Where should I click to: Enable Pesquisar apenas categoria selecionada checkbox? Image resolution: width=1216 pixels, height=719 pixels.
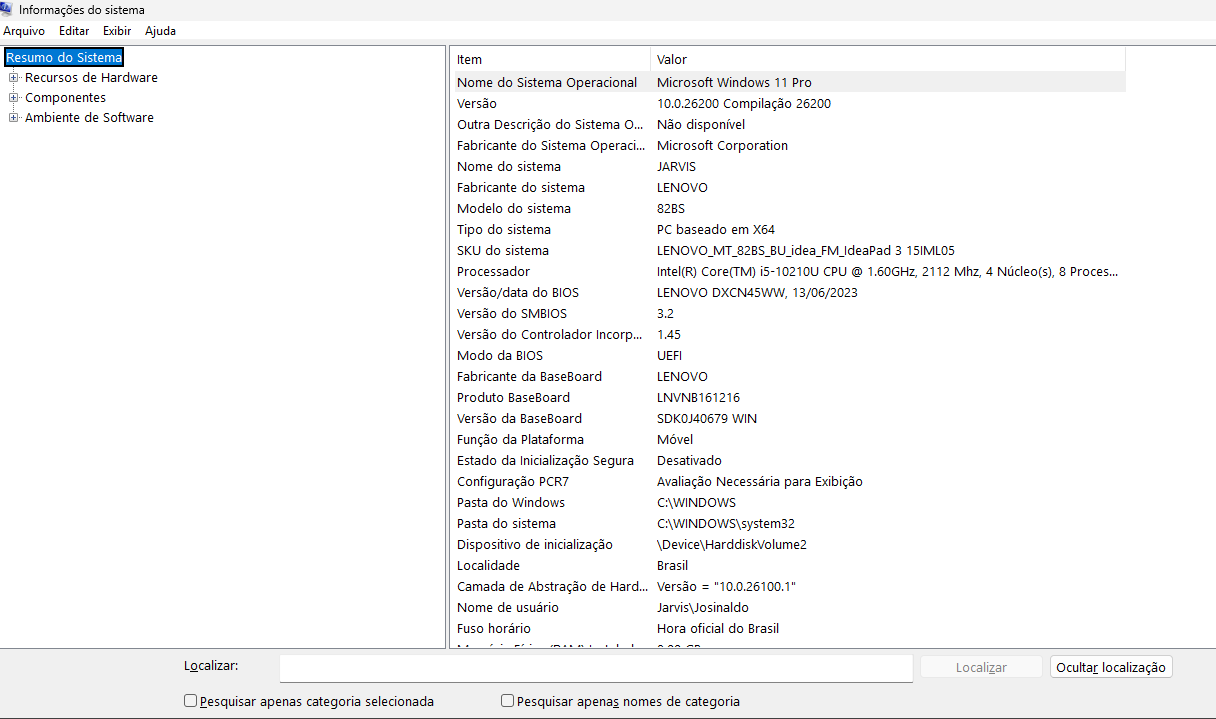pyautogui.click(x=191, y=701)
